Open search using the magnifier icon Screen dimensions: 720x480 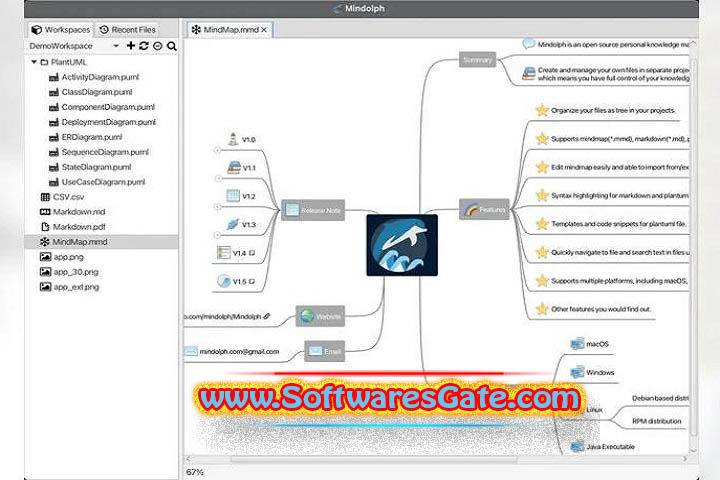[x=172, y=46]
